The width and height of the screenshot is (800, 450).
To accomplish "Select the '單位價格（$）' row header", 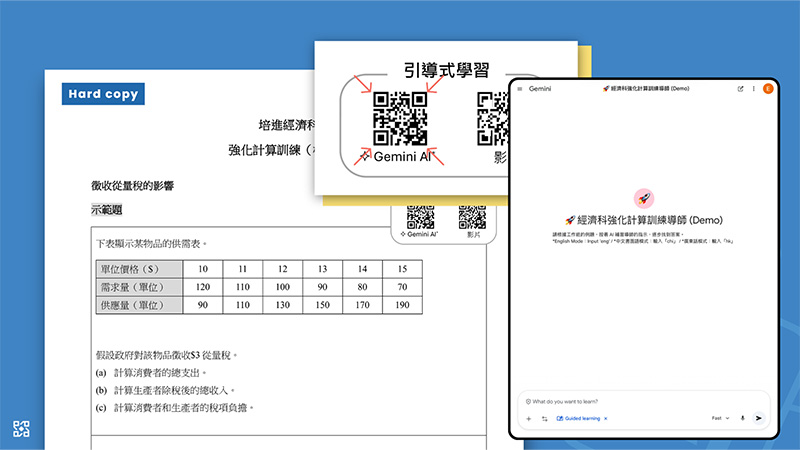I will click(139, 269).
